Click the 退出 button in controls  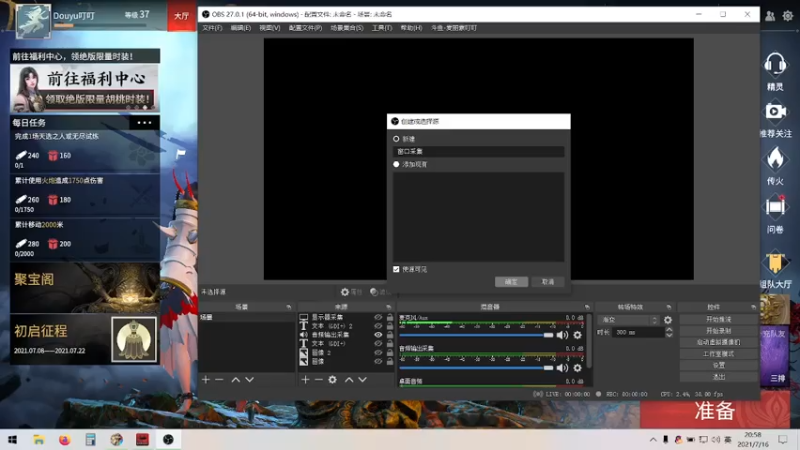pyautogui.click(x=718, y=377)
